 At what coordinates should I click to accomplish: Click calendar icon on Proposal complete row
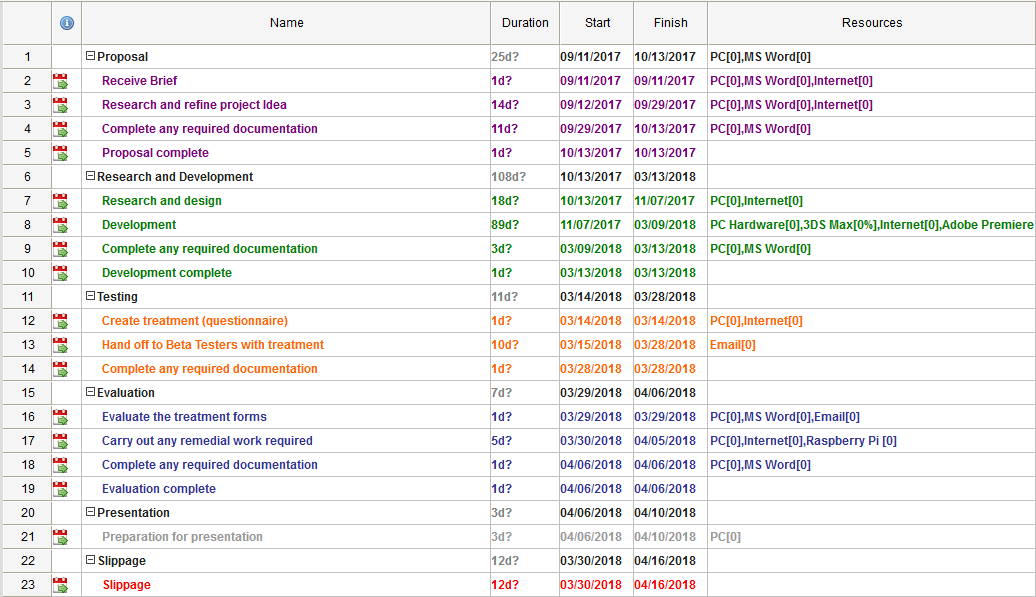60,153
